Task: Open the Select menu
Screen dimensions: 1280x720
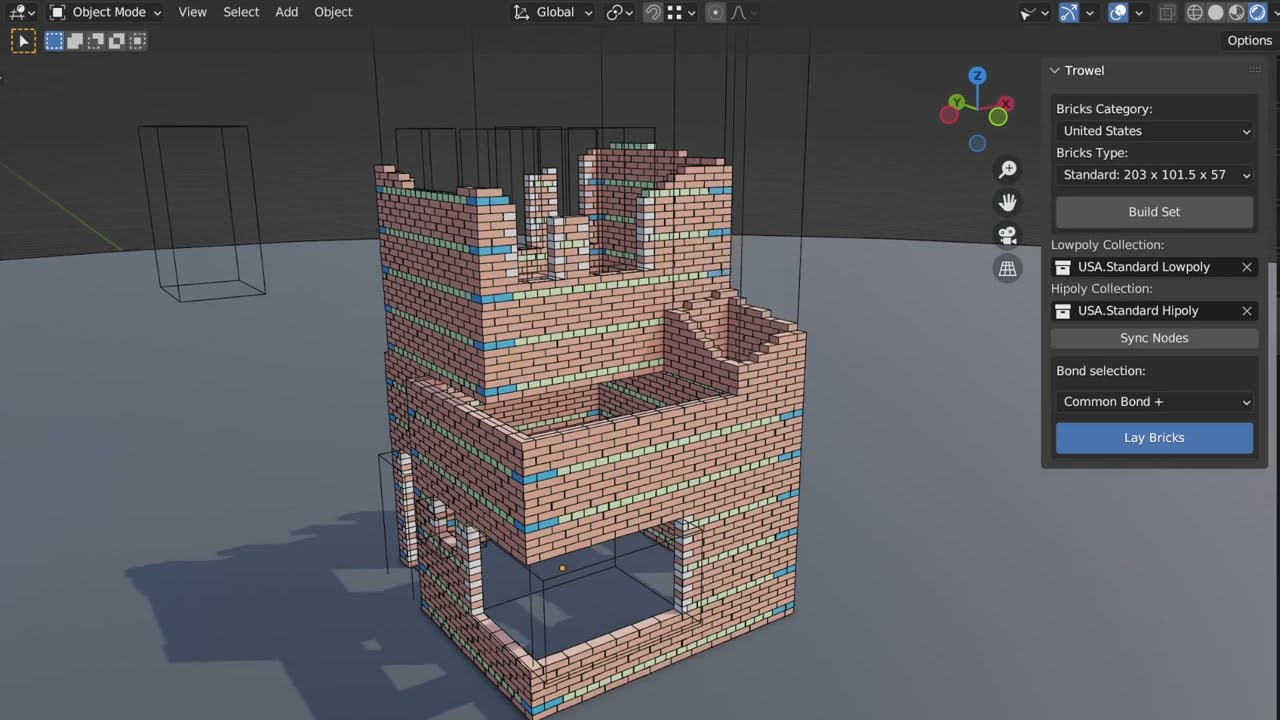Action: (x=240, y=12)
